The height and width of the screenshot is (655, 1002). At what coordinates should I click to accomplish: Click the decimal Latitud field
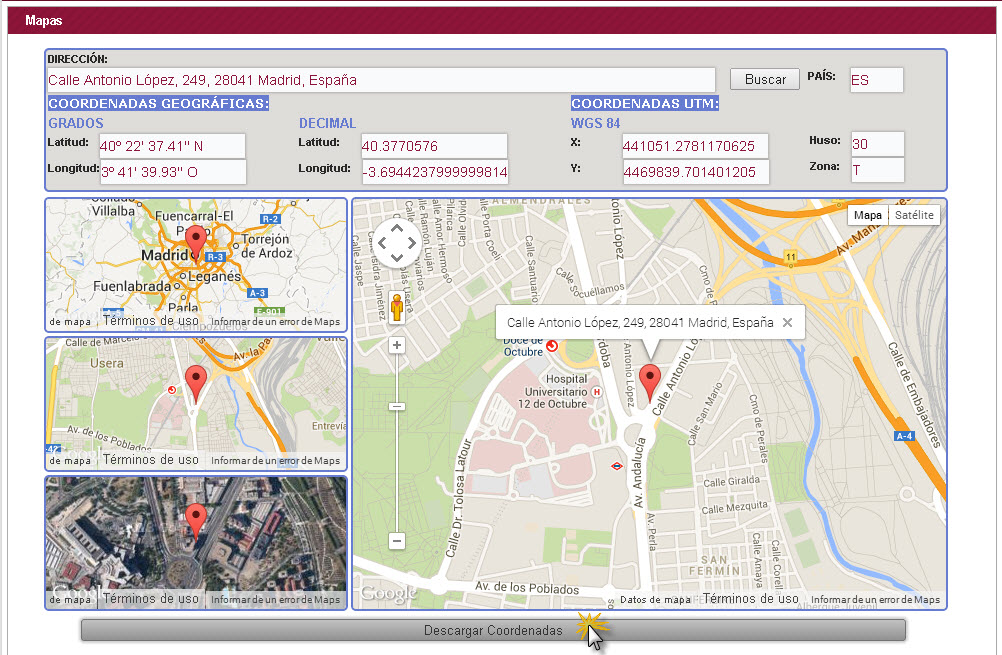click(x=434, y=146)
